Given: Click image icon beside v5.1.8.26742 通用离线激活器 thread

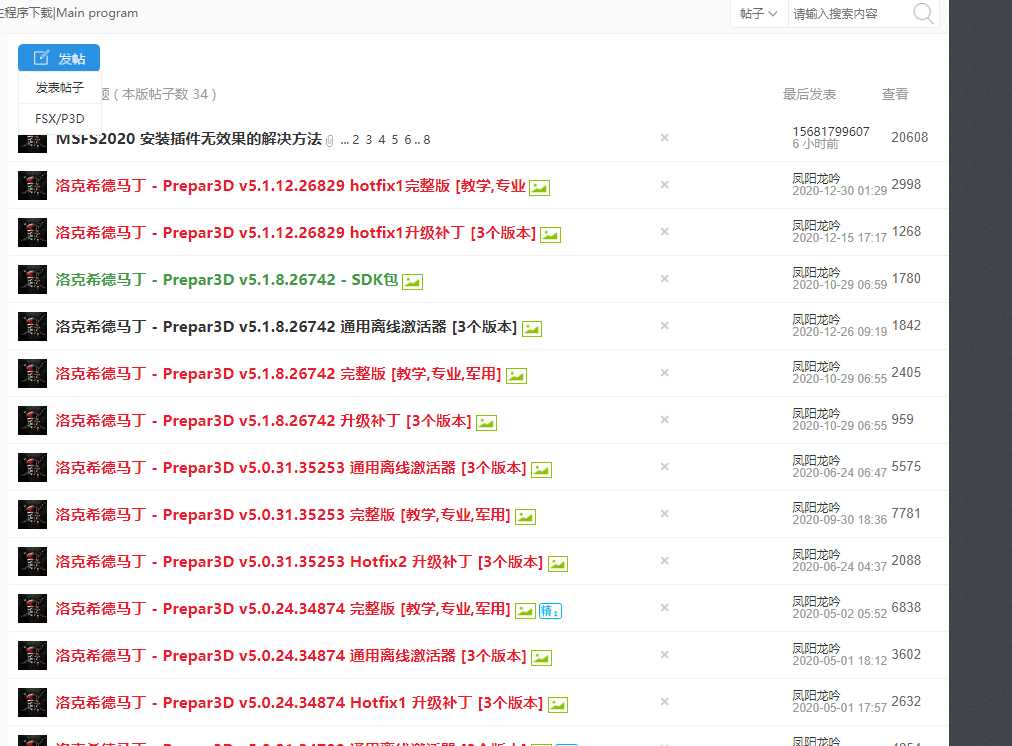Looking at the screenshot, I should [x=532, y=329].
